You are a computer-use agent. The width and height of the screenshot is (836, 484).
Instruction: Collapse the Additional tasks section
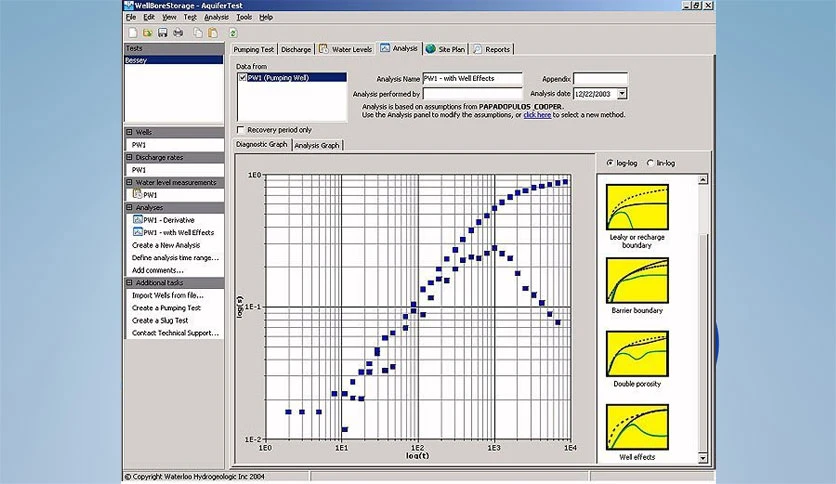130,283
